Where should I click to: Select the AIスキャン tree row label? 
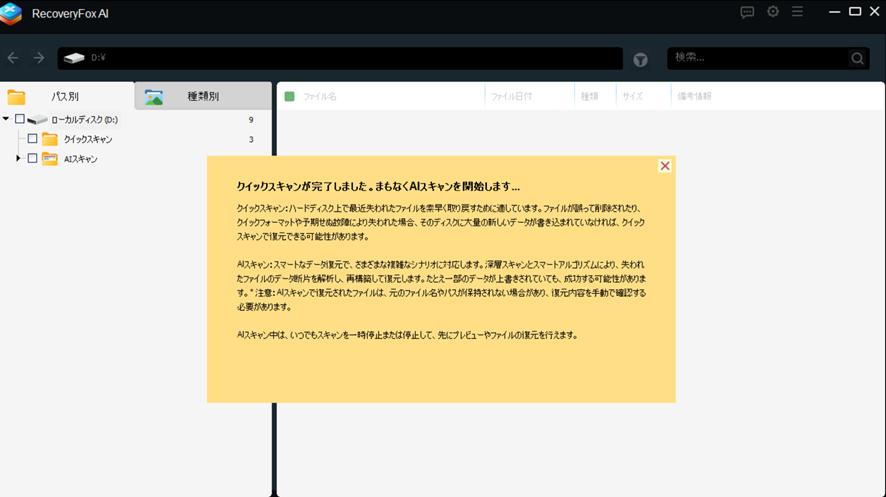81,159
